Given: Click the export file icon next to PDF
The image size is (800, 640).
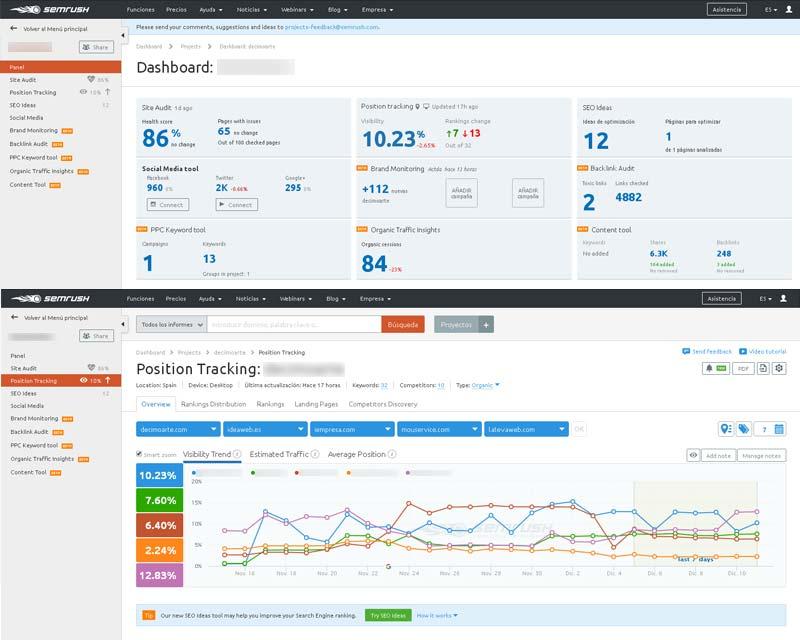Looking at the screenshot, I should tap(763, 368).
